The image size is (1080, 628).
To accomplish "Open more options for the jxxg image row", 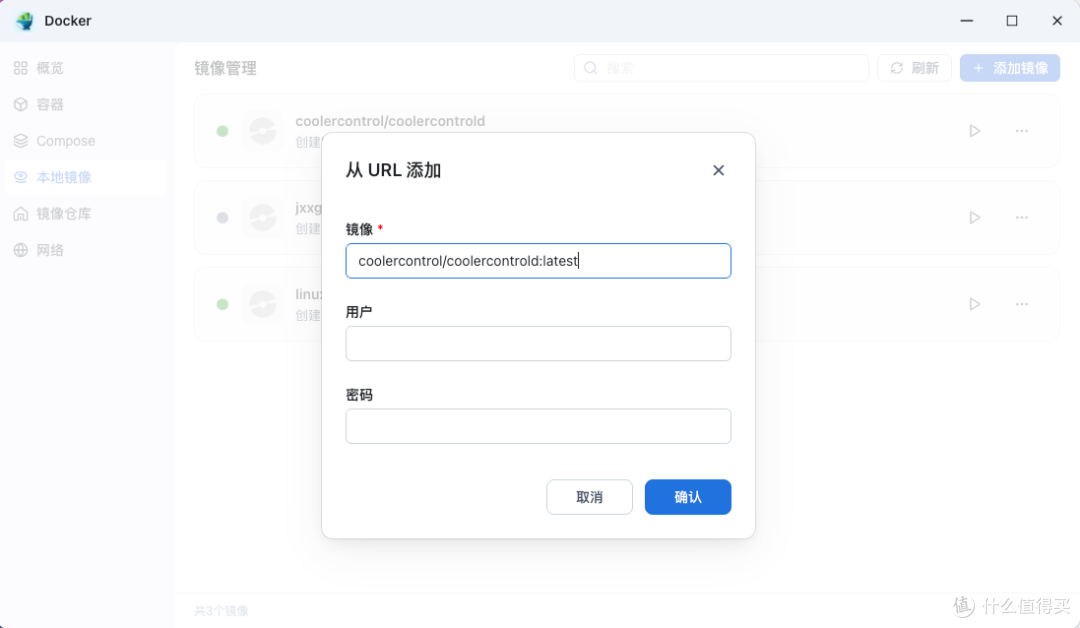I will pyautogui.click(x=1021, y=217).
